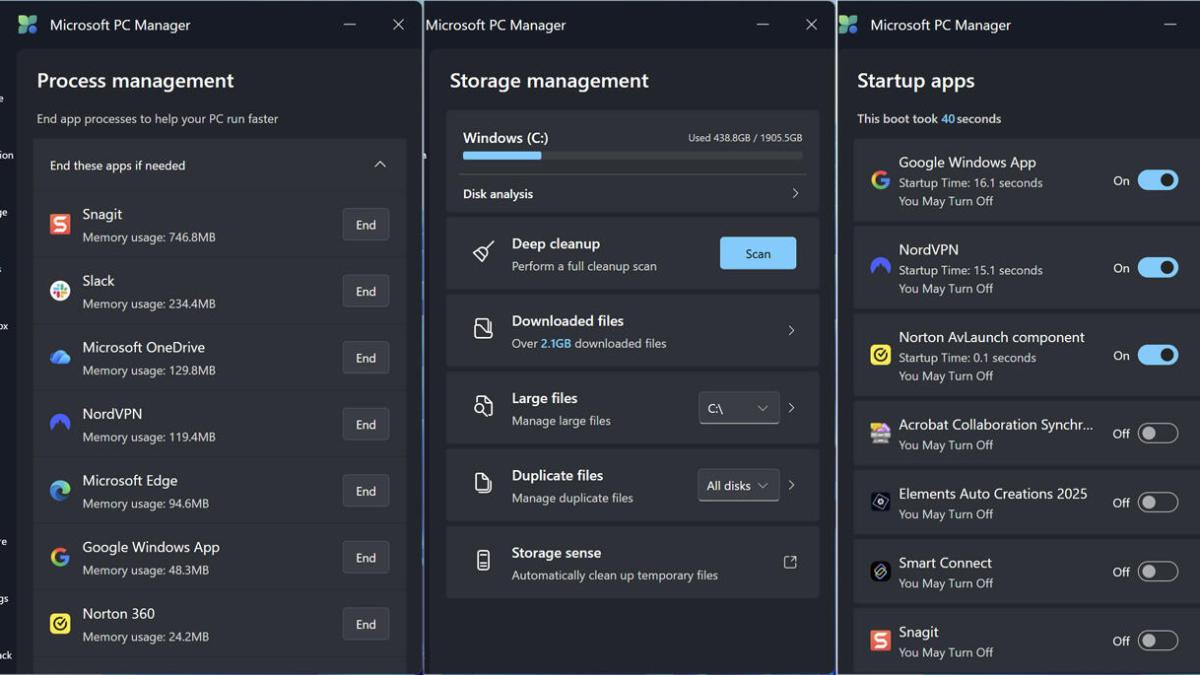The image size is (1200, 675).
Task: Turn on Smart Connect startup toggle
Action: tap(1158, 572)
